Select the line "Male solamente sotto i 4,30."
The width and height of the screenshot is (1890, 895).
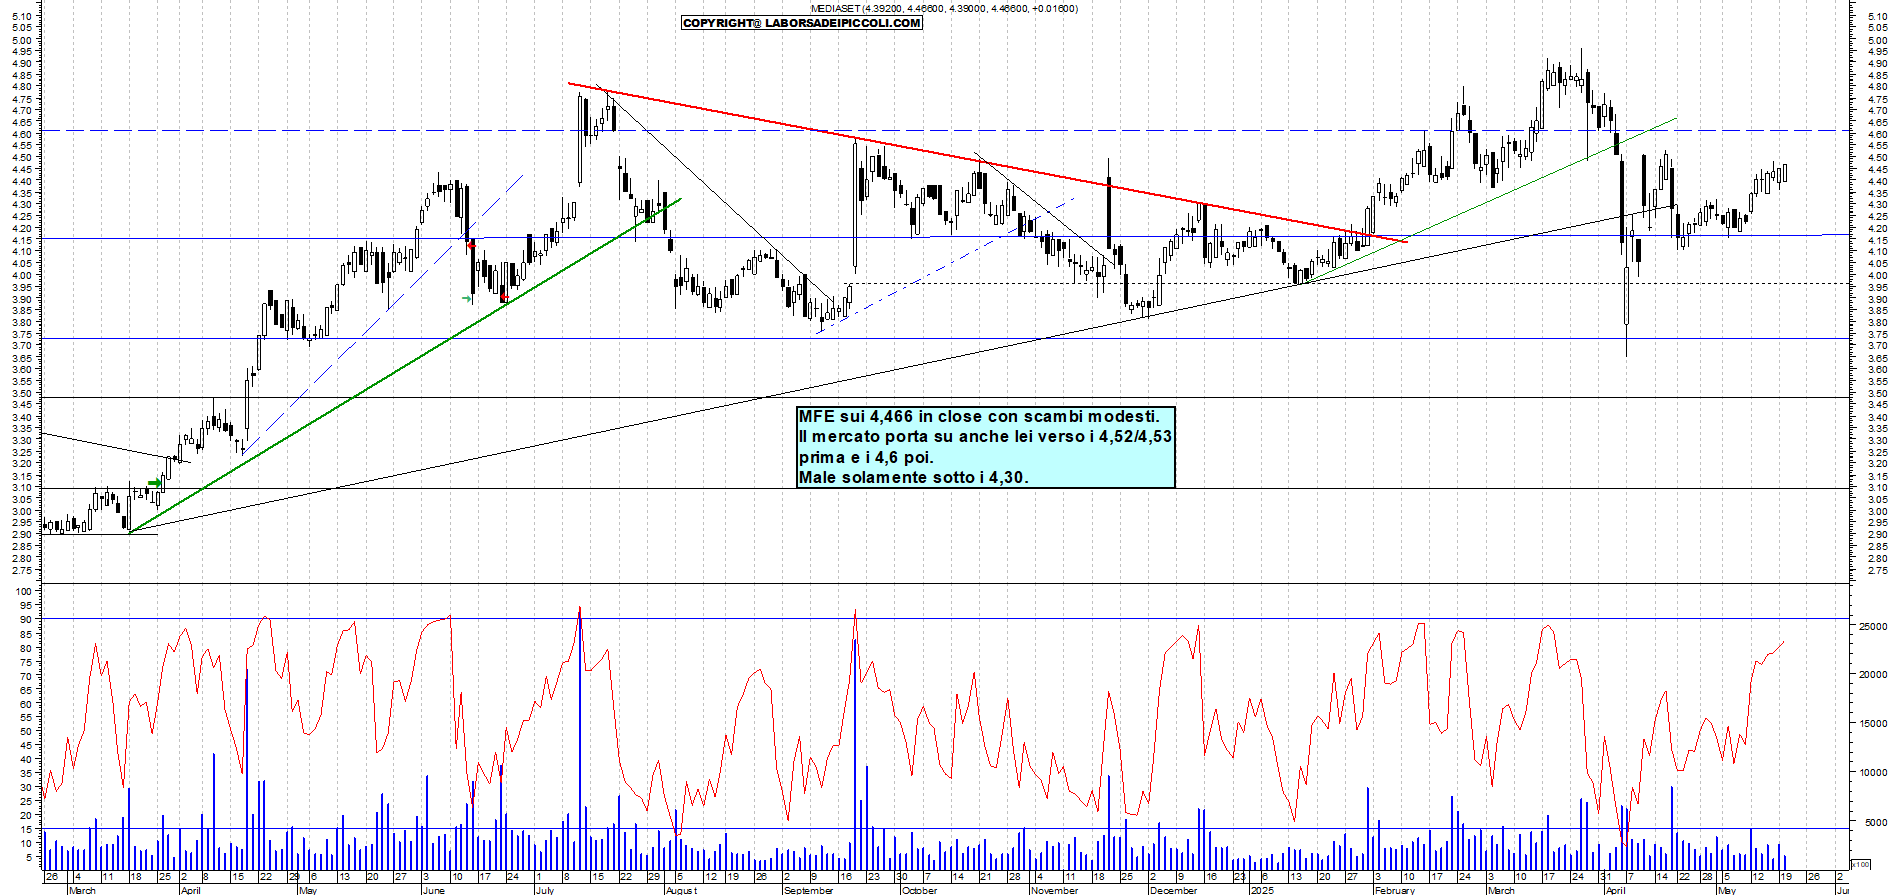tap(913, 477)
